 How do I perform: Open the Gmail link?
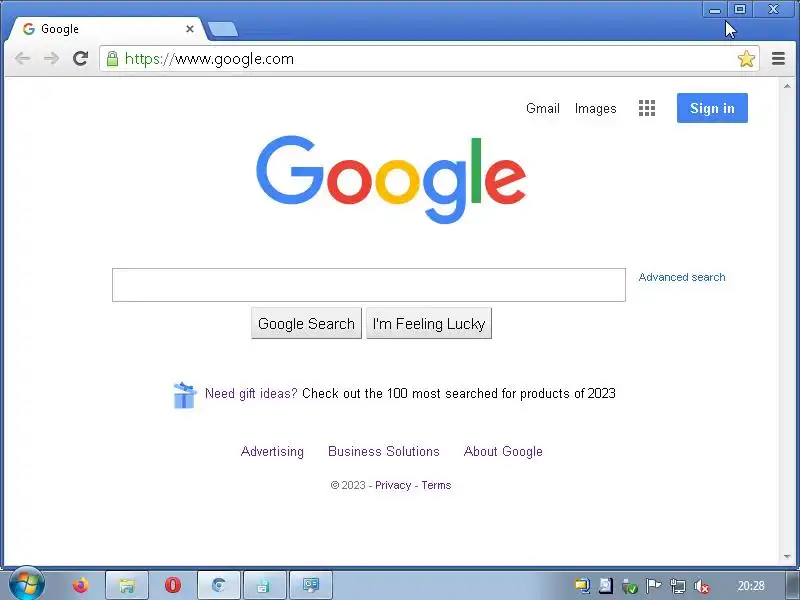click(543, 108)
